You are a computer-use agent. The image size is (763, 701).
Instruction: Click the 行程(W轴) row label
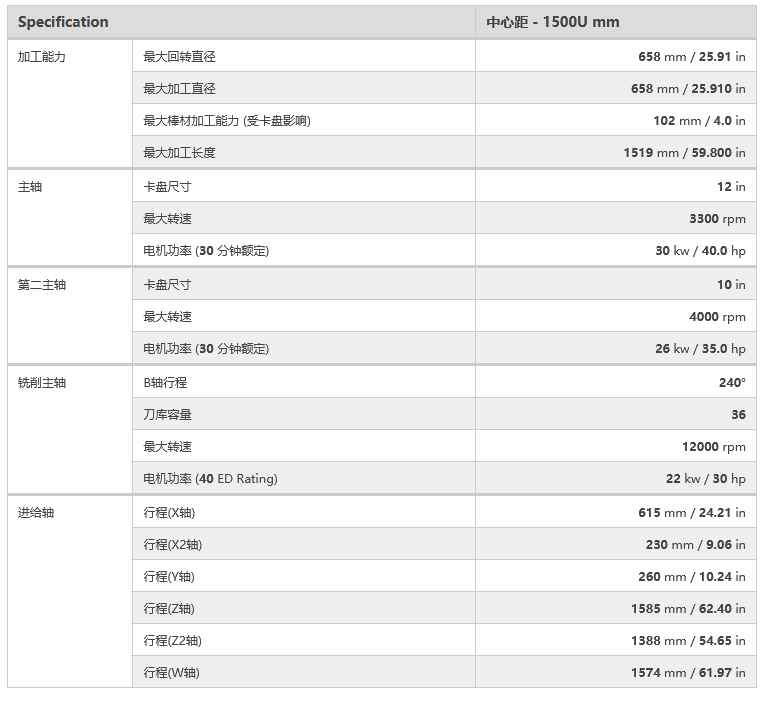click(x=171, y=673)
